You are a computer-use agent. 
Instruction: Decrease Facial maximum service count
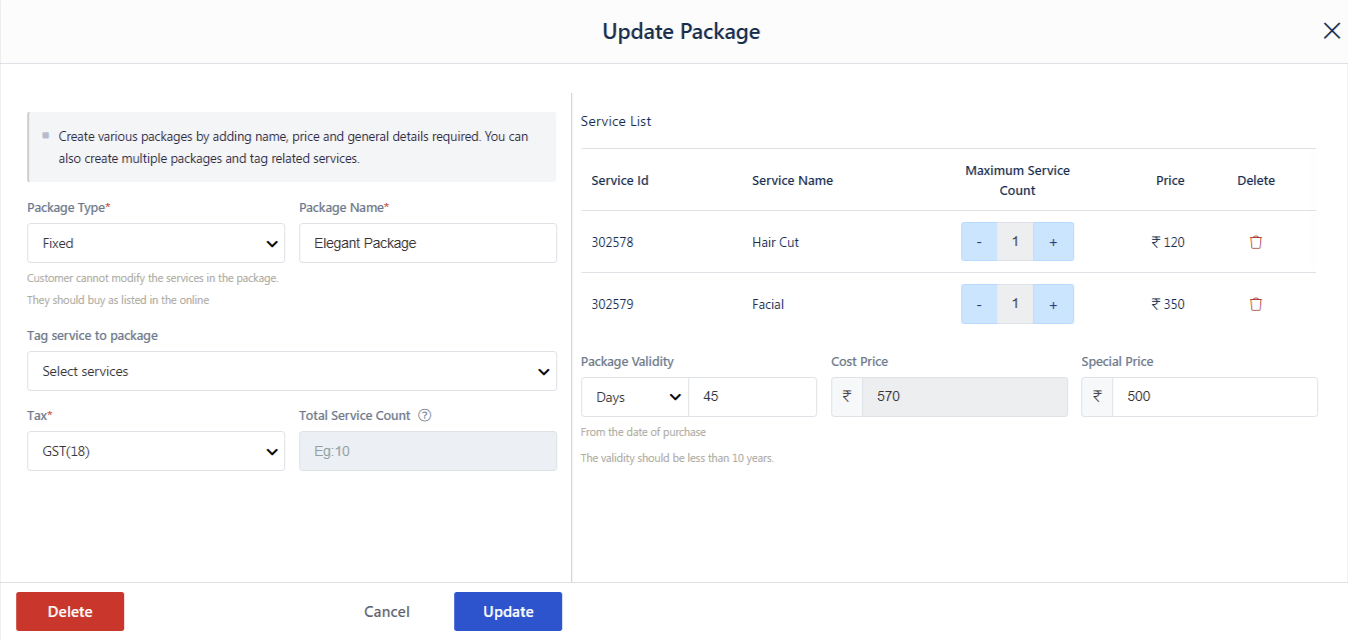point(979,304)
